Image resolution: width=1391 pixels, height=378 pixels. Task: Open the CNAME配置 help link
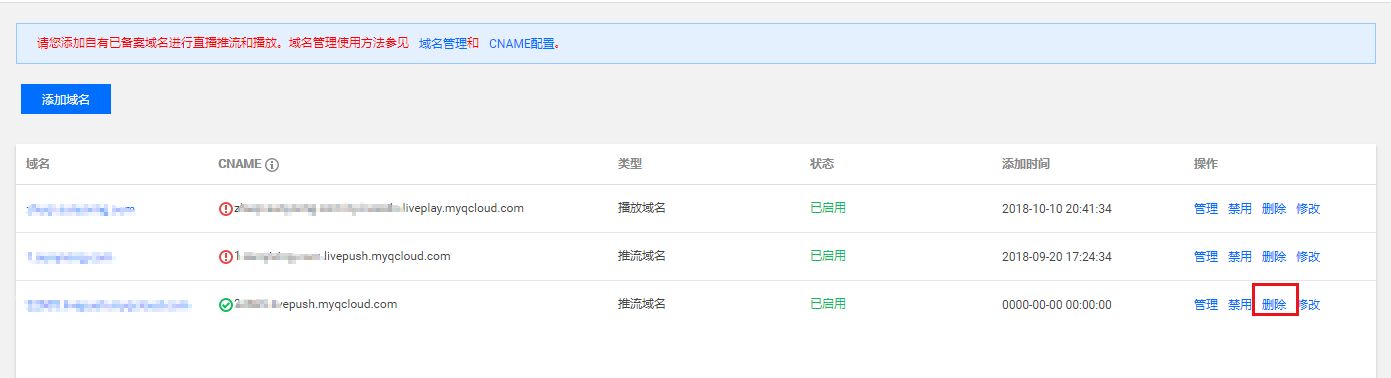tap(522, 44)
